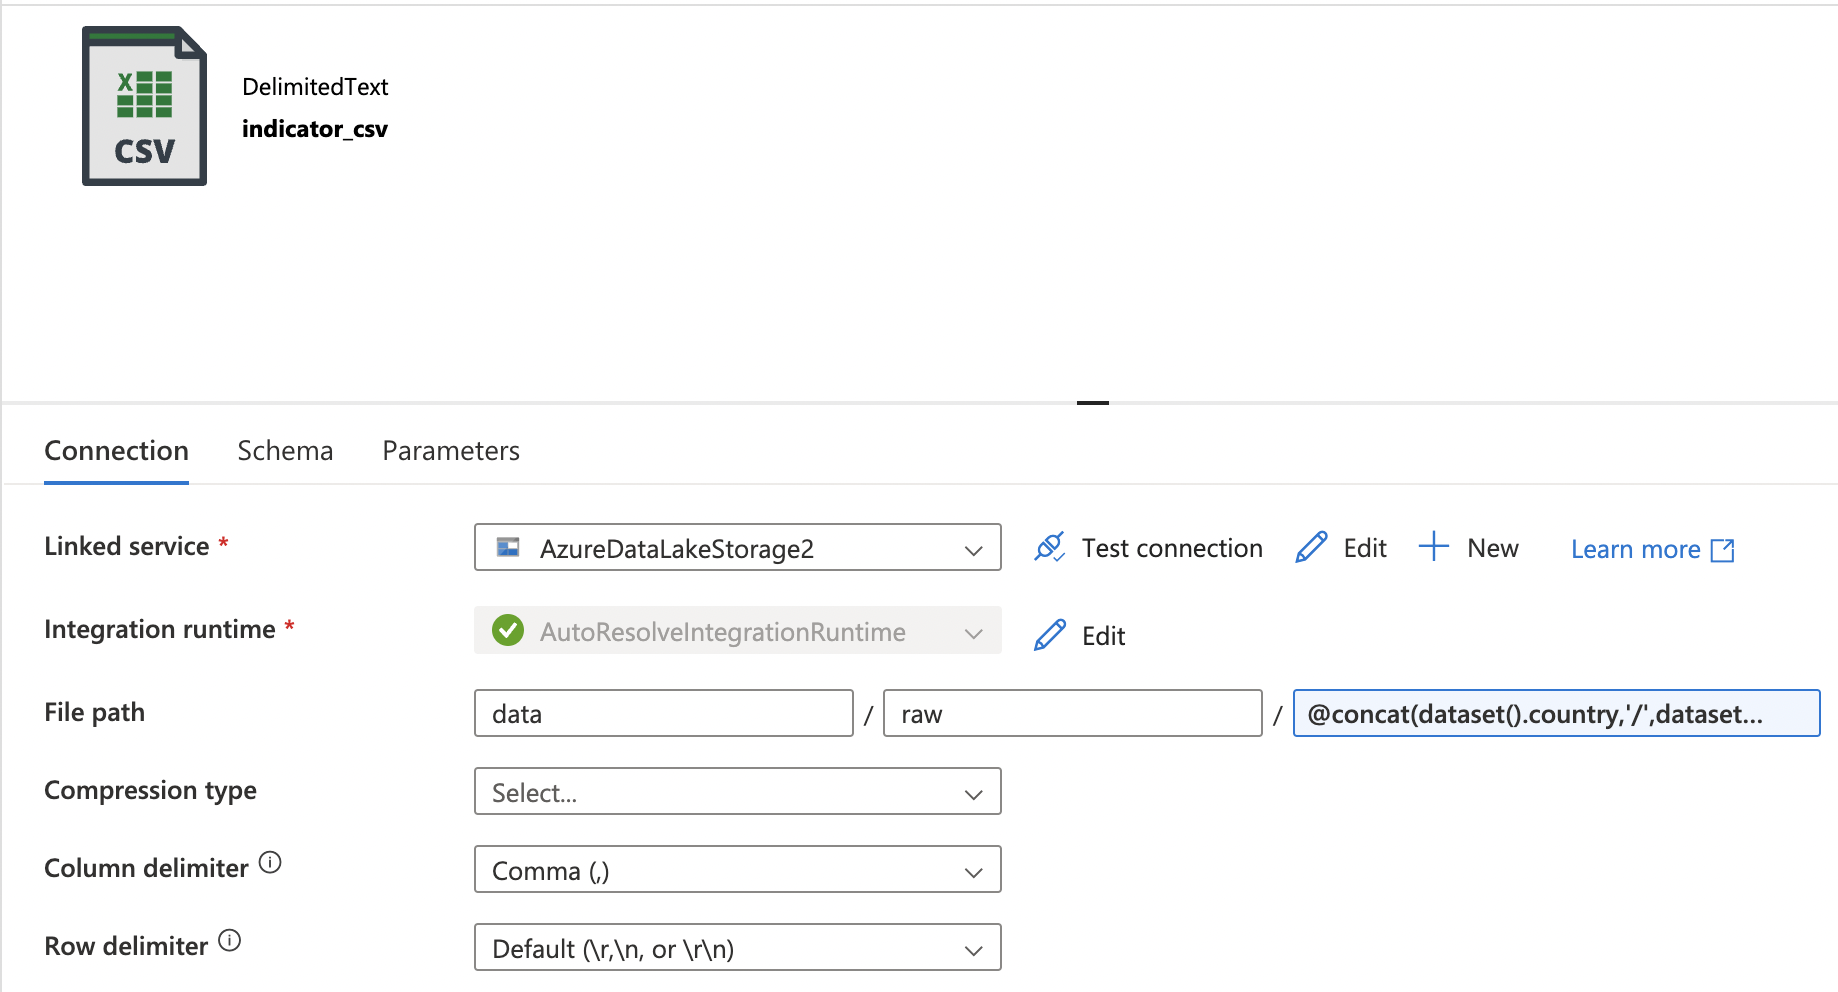Click Edit next to Linked service
1838x992 pixels.
tap(1341, 548)
